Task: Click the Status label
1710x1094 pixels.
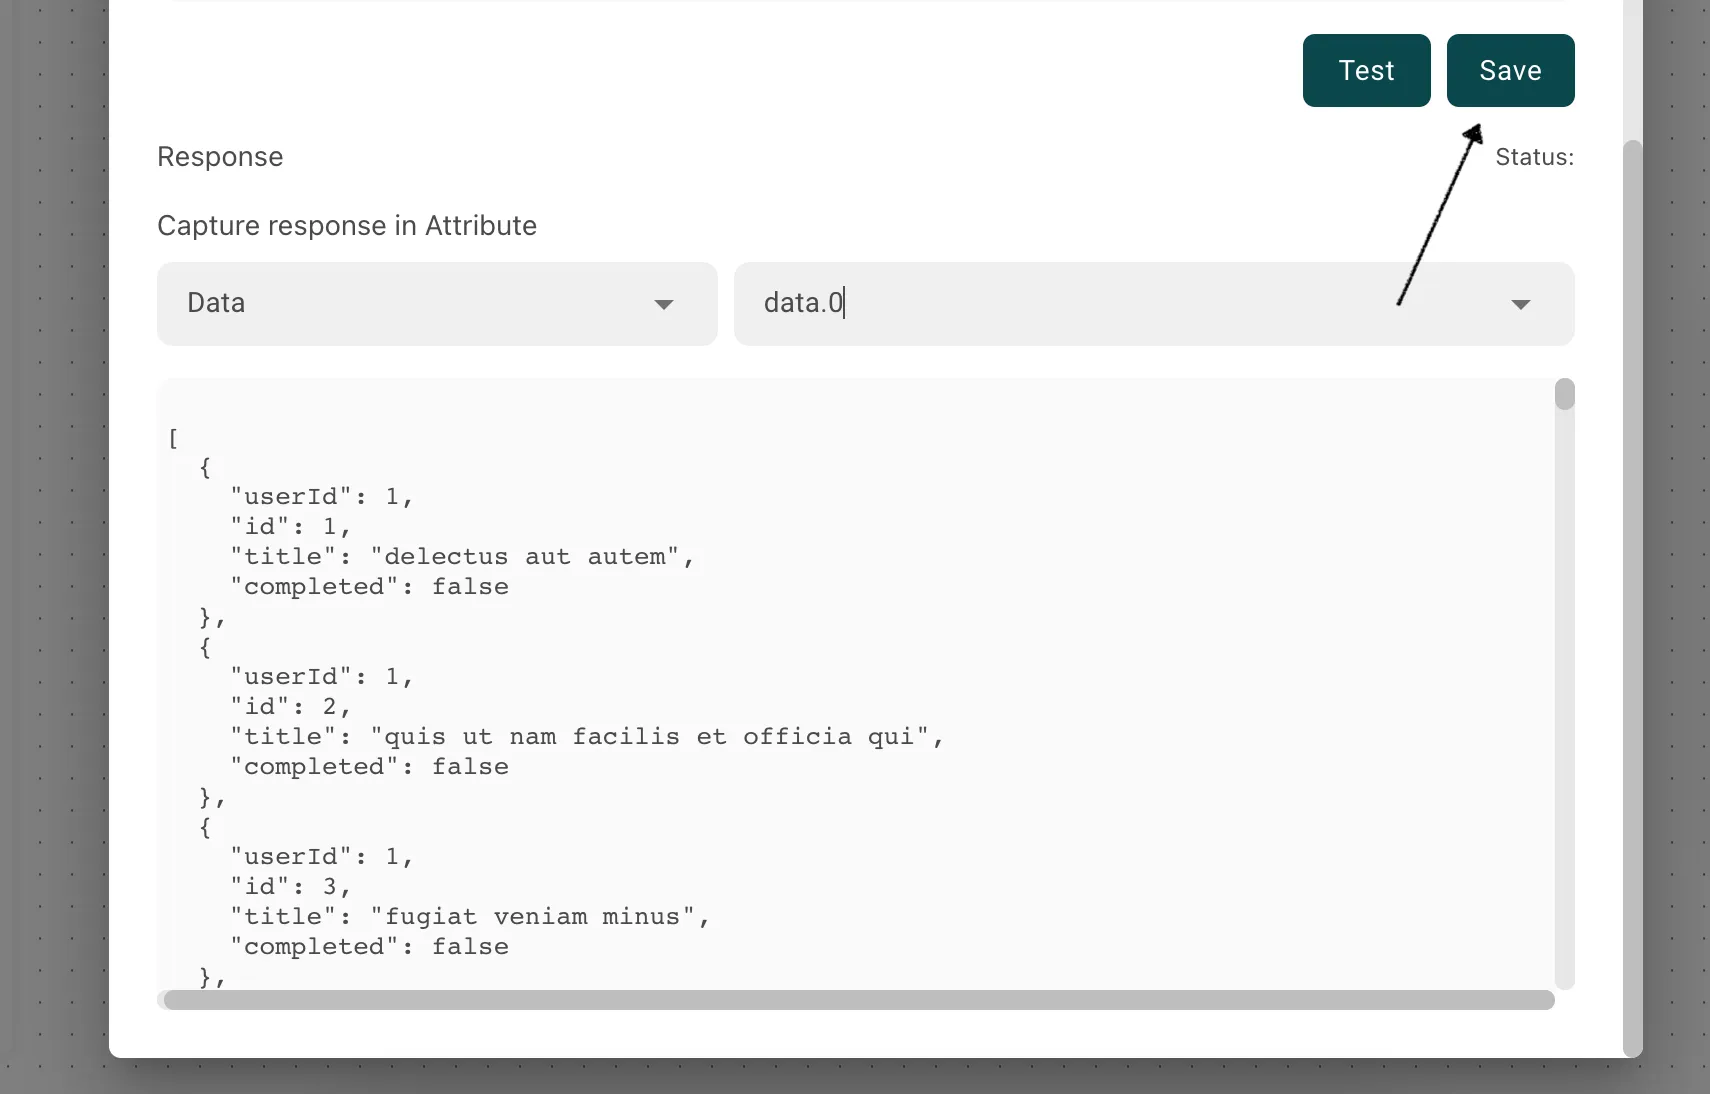Action: point(1535,157)
